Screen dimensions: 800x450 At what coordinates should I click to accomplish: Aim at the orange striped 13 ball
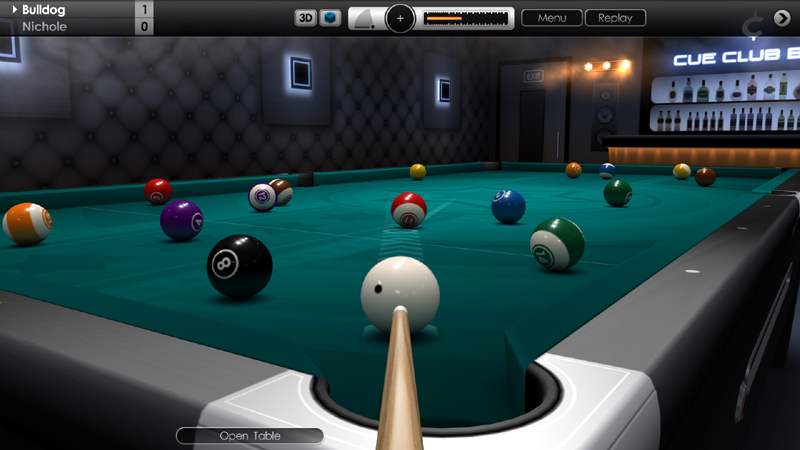tap(27, 224)
